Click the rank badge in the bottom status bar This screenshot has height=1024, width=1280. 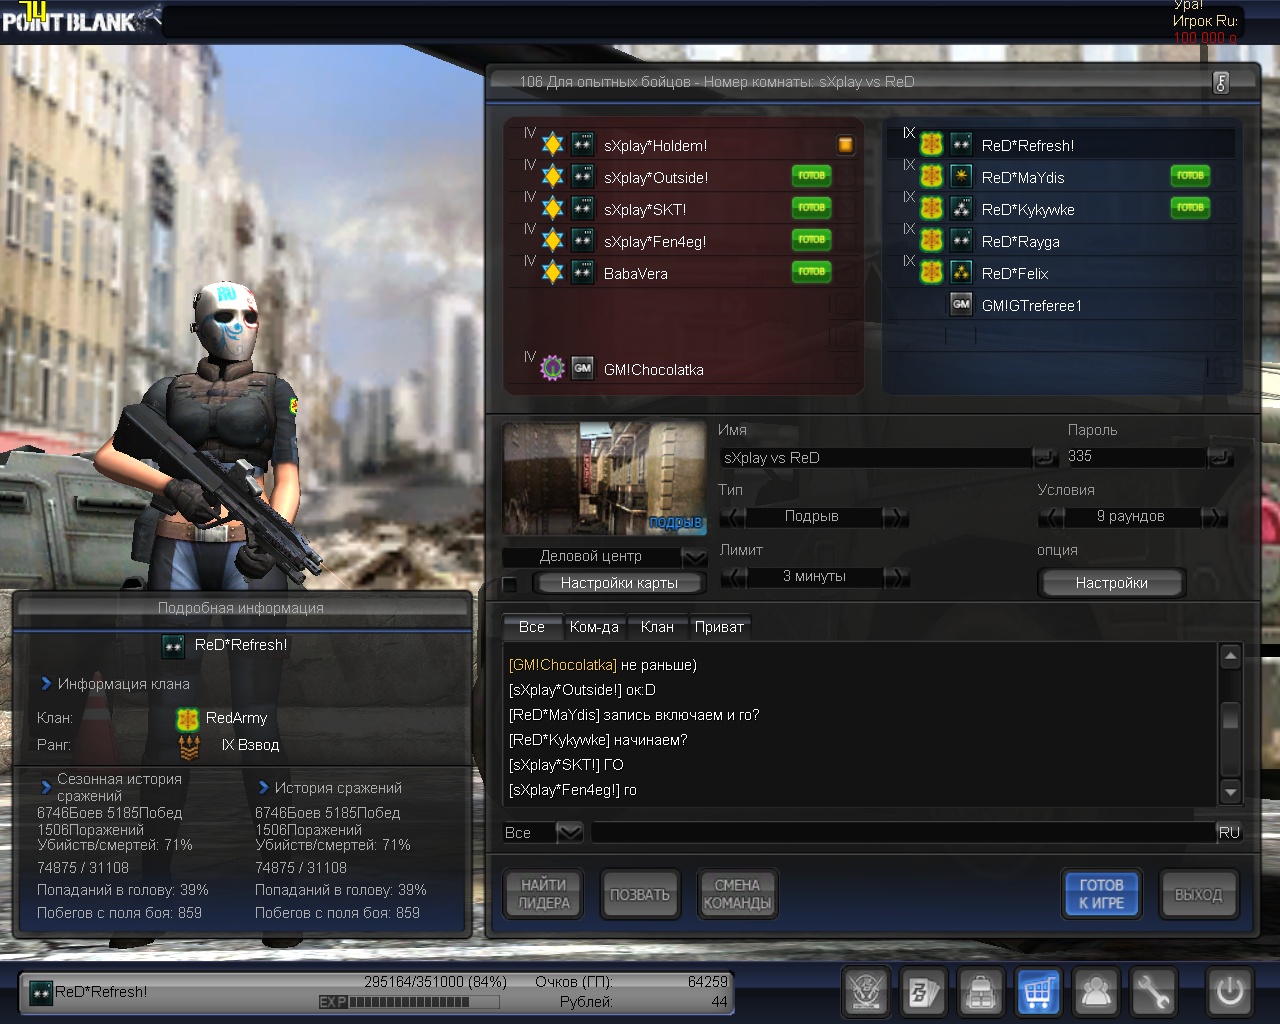[41, 992]
